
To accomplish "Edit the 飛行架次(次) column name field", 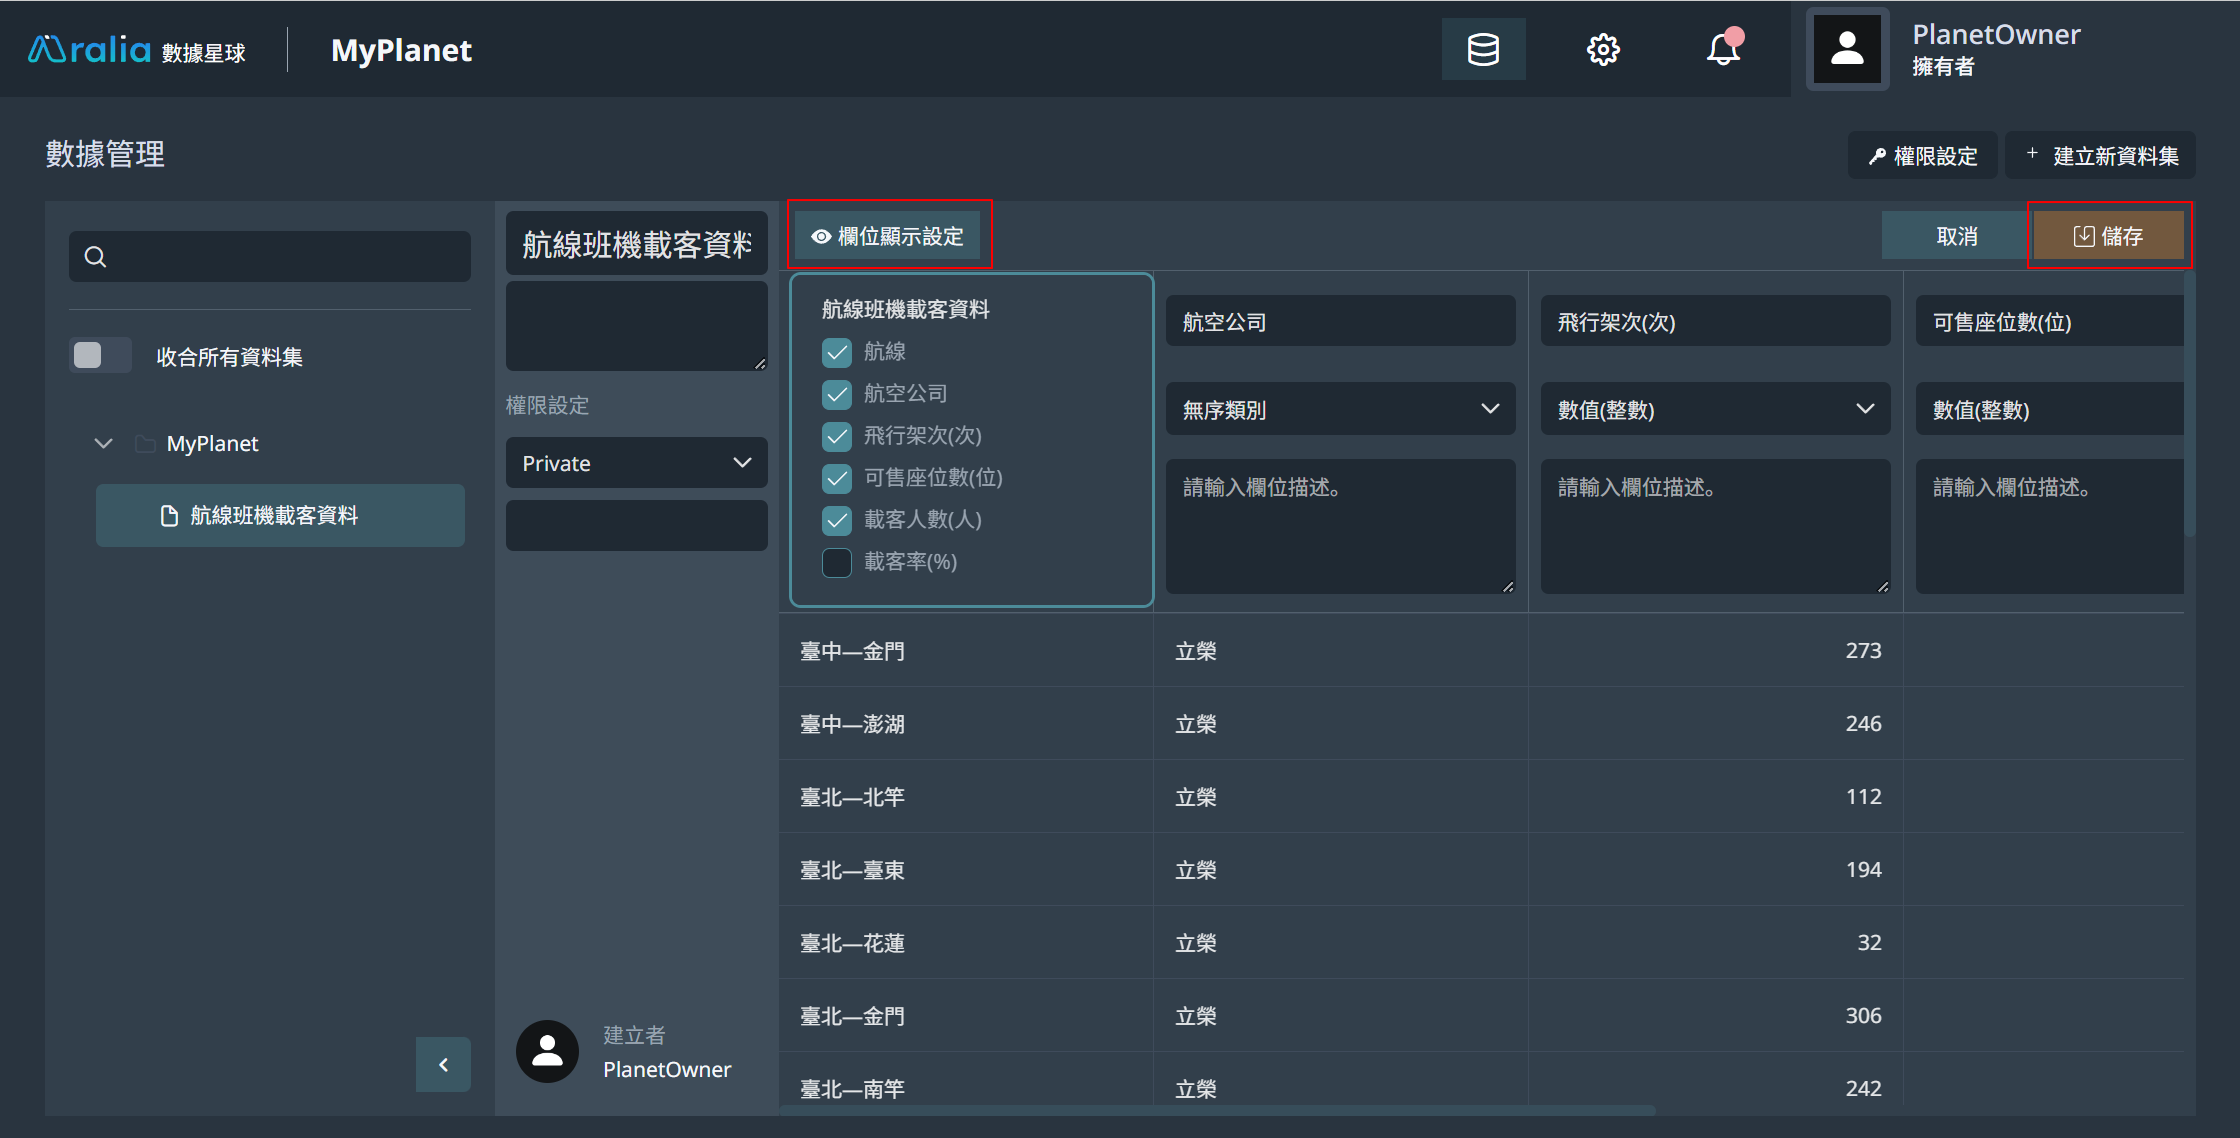I will (1715, 321).
